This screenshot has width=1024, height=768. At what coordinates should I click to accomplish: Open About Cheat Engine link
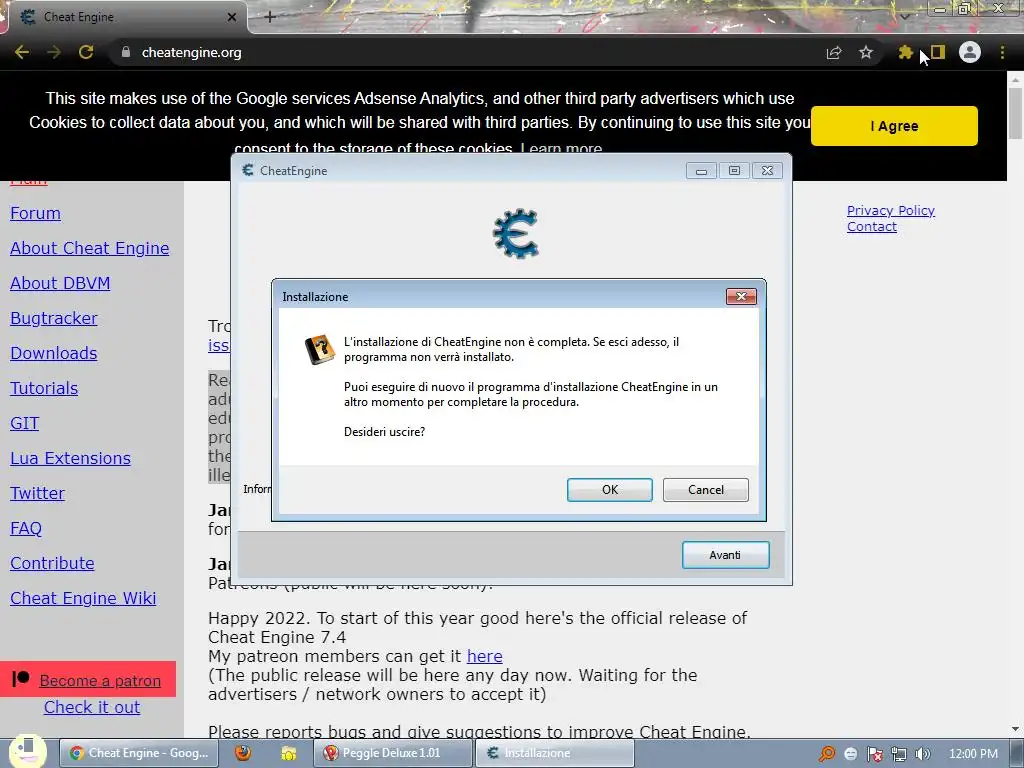tap(89, 248)
